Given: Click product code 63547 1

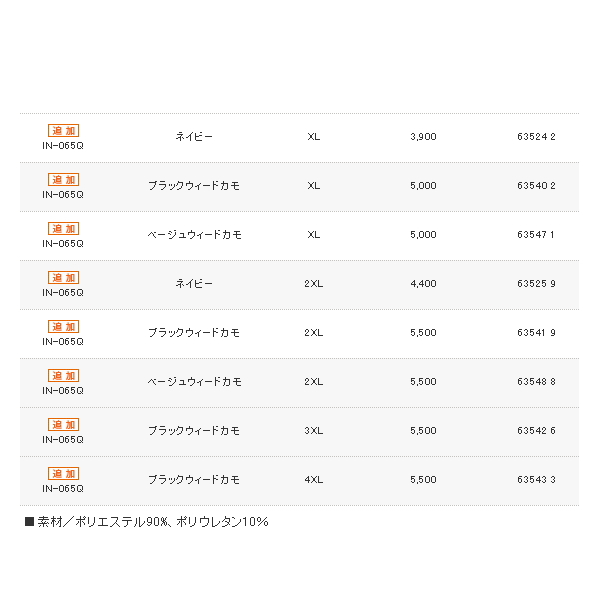Looking at the screenshot, I should (x=536, y=235).
